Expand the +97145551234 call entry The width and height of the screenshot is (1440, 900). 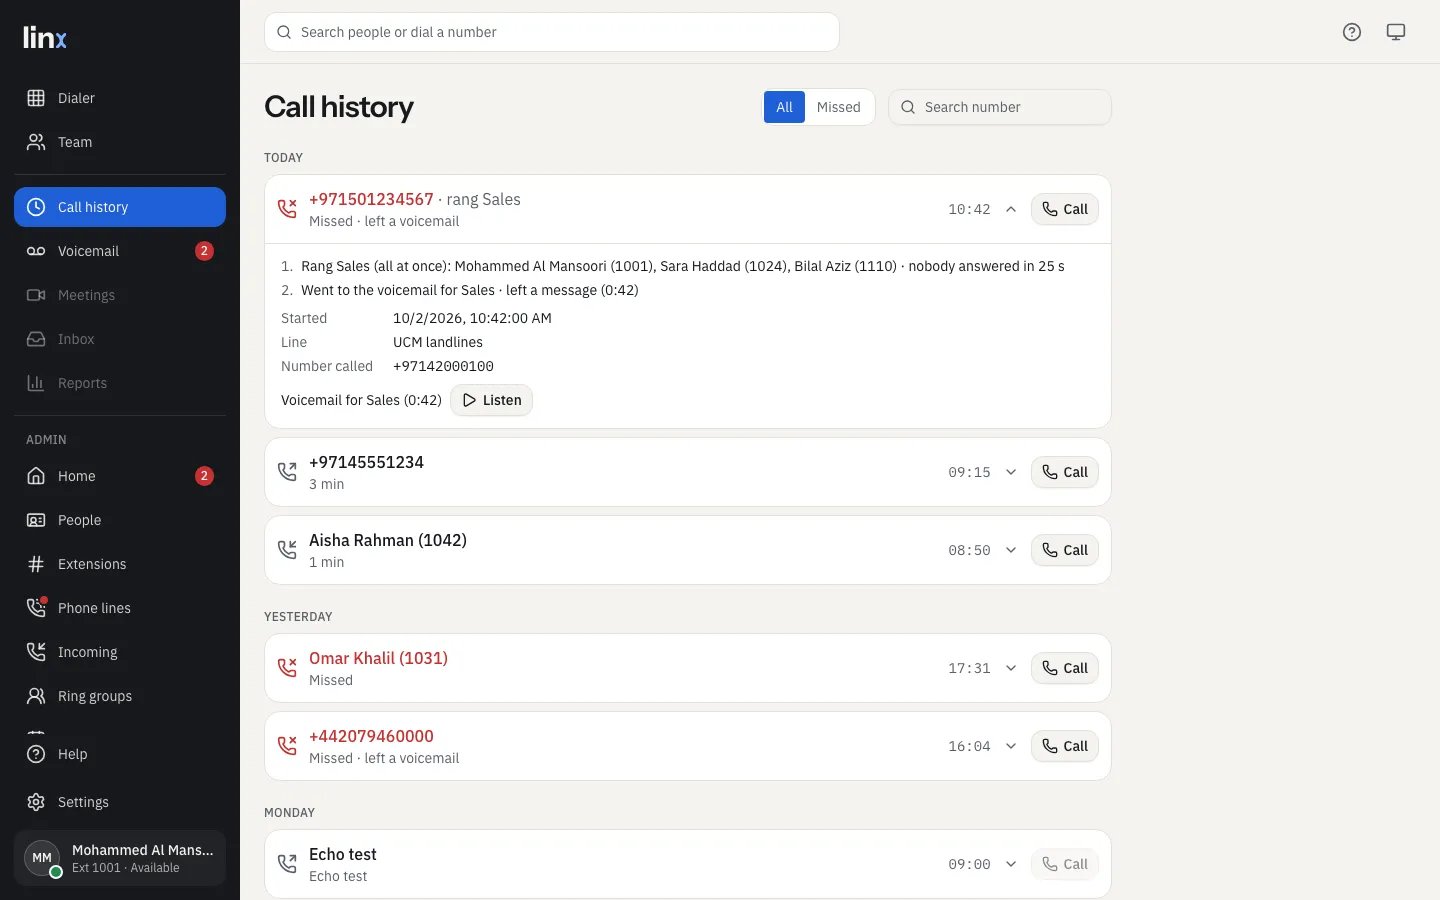(1011, 472)
